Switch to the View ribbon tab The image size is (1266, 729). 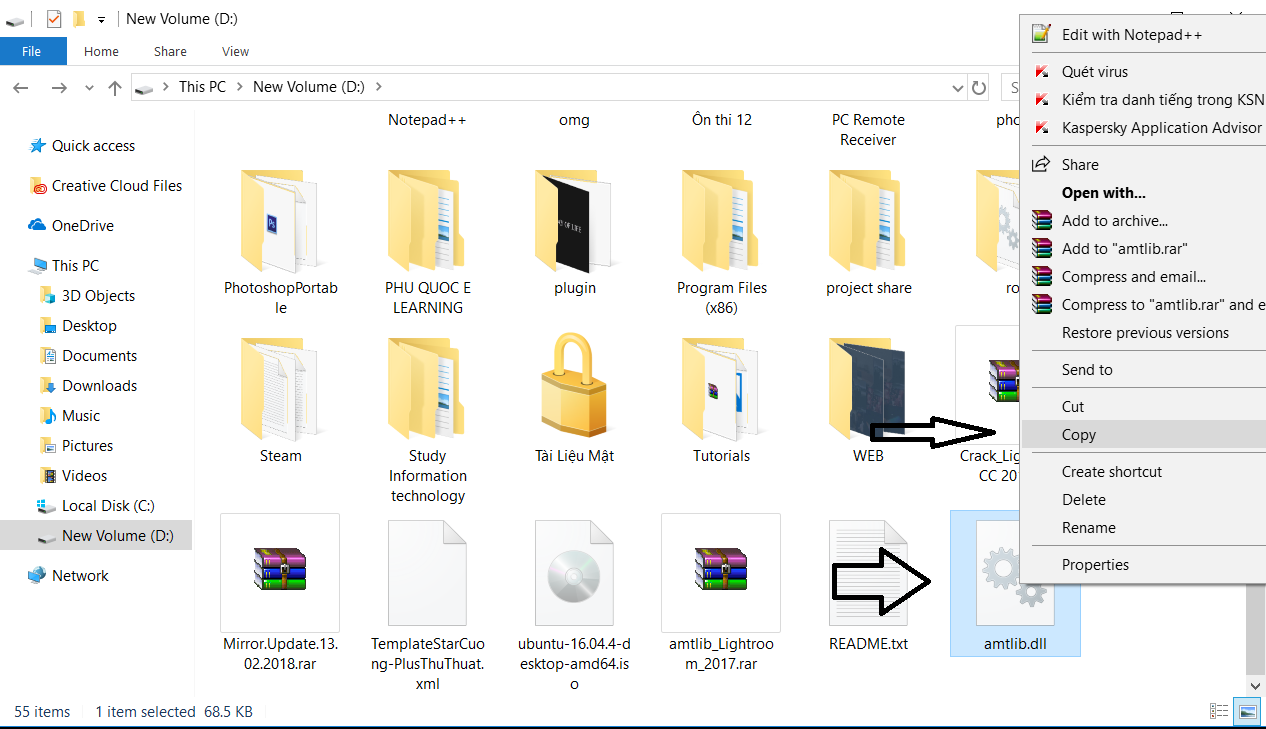pos(235,51)
